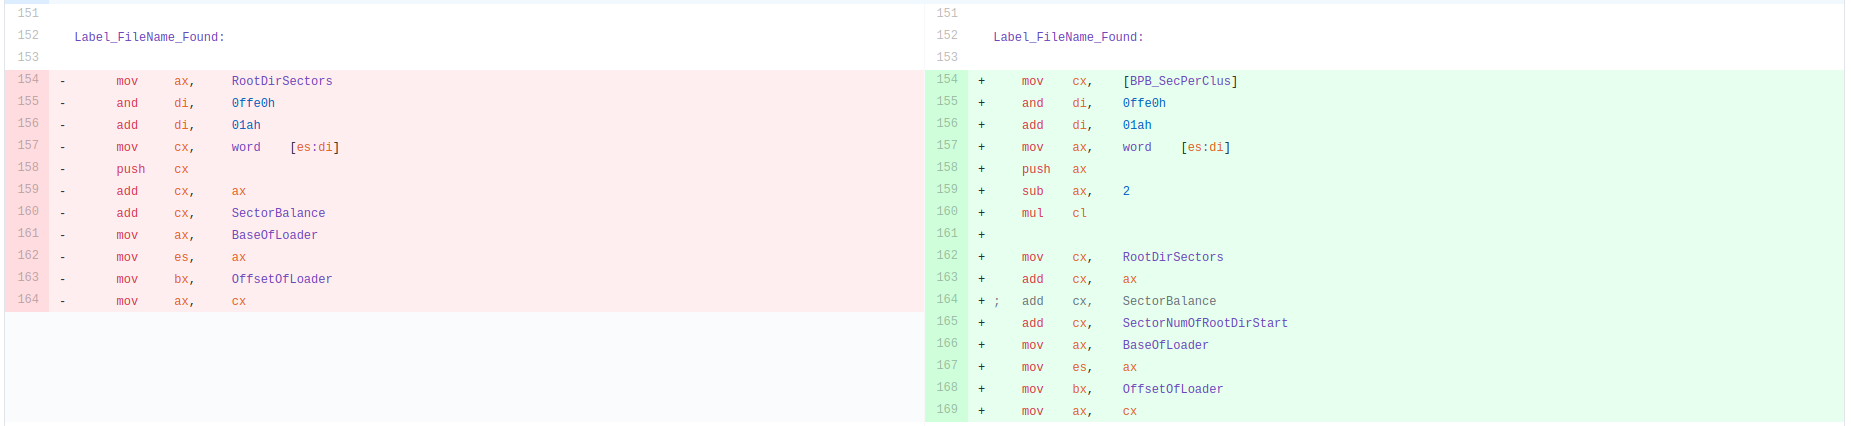Click SectorBalance in the removed code
1851x426 pixels.
coord(278,213)
